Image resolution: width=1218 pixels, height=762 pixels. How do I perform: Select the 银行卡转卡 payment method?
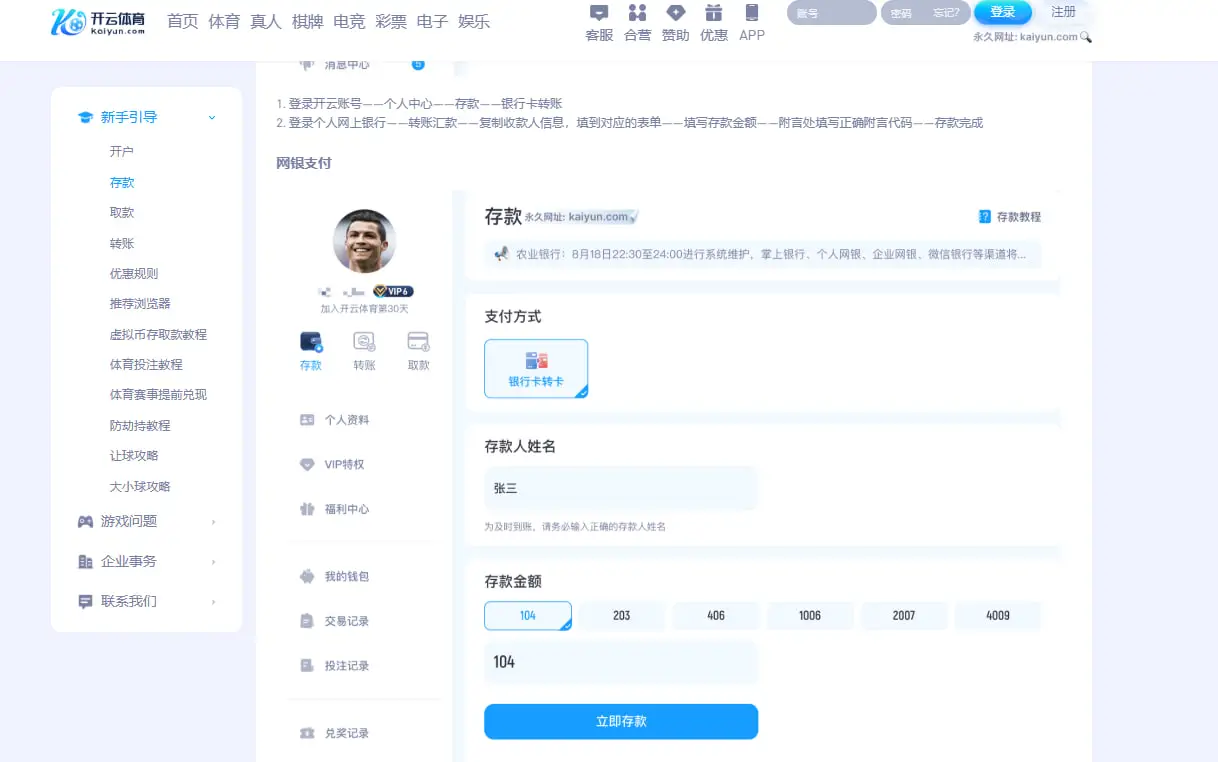click(x=535, y=368)
